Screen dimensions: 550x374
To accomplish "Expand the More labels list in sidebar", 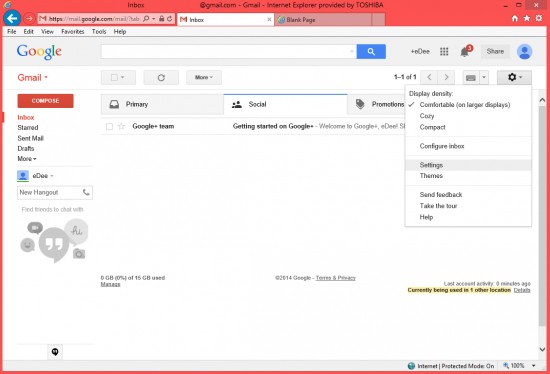I will click(x=27, y=159).
